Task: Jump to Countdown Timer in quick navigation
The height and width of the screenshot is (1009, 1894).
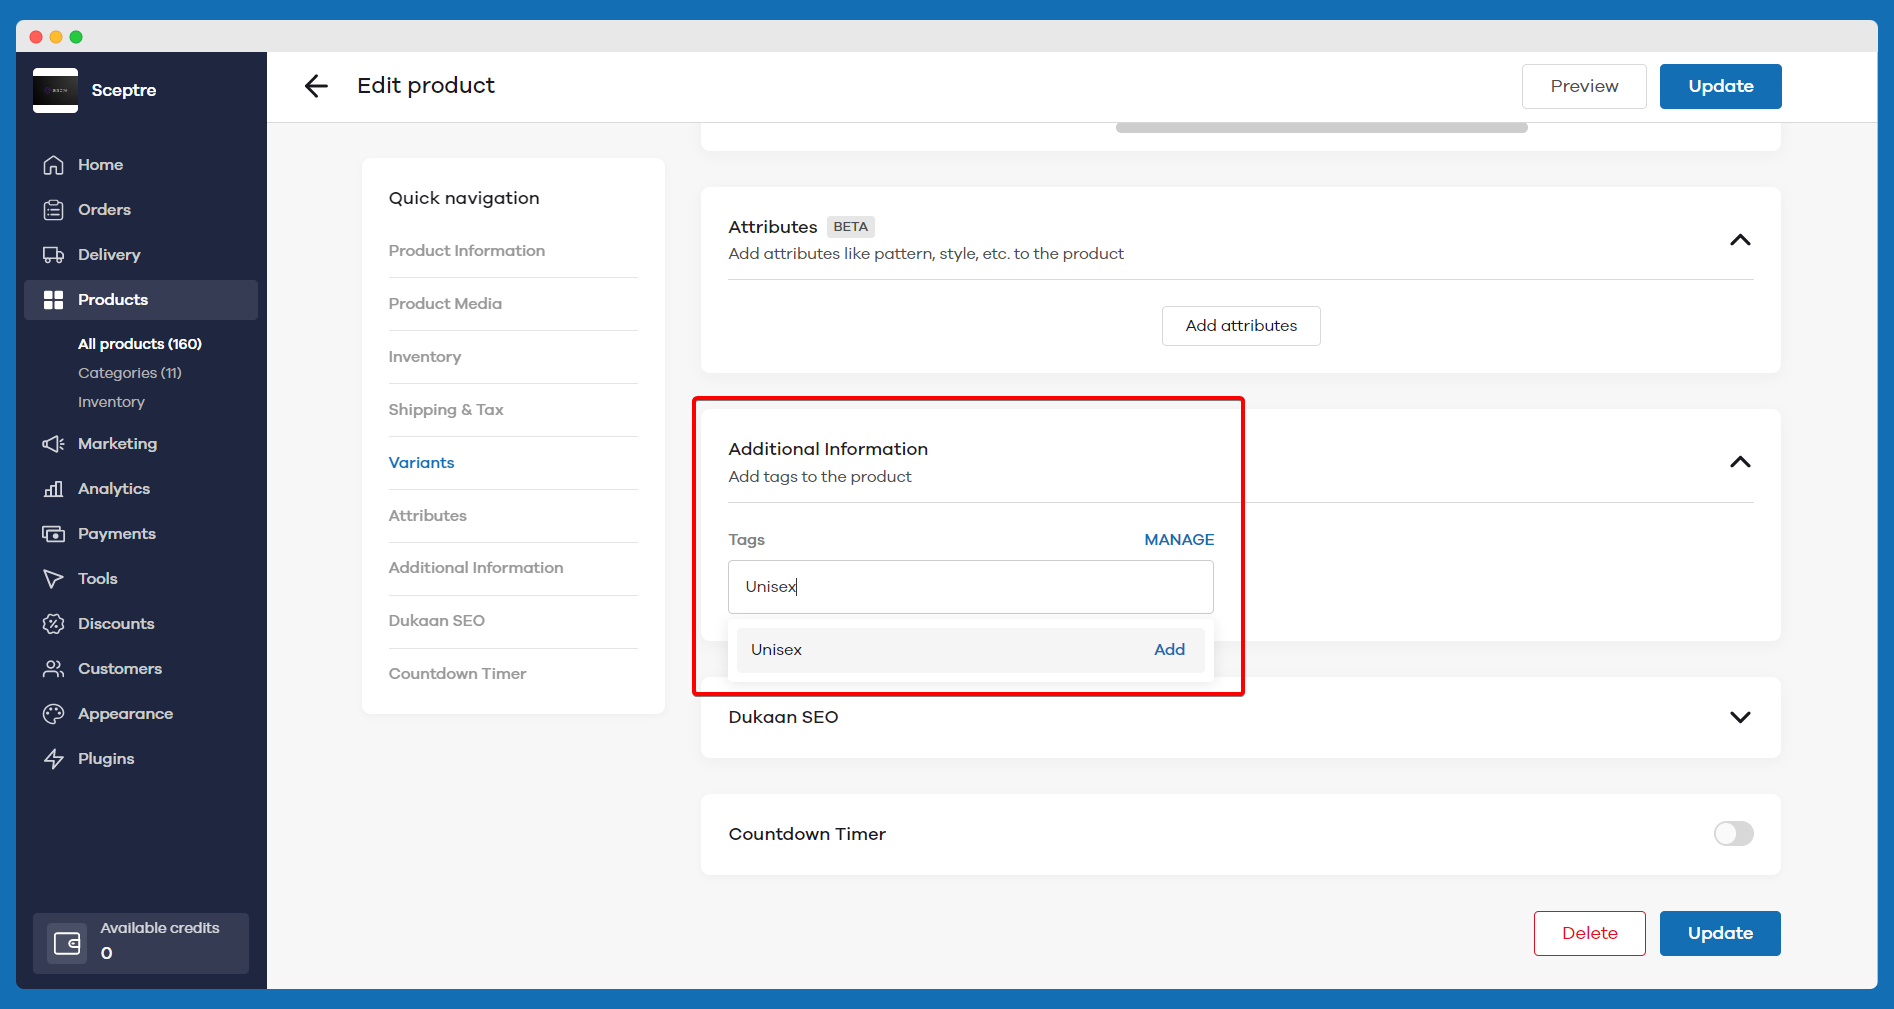Action: tap(457, 674)
